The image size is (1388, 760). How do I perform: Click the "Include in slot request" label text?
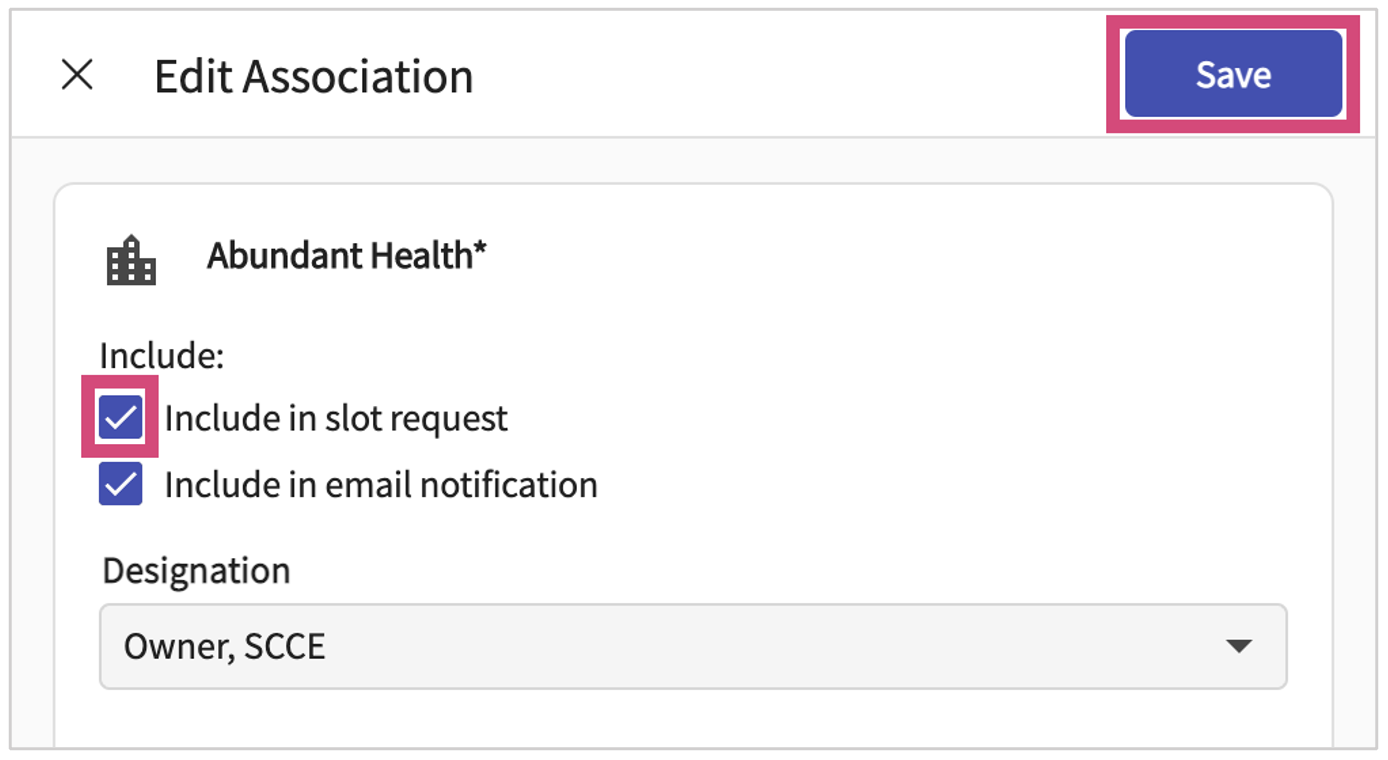(336, 418)
